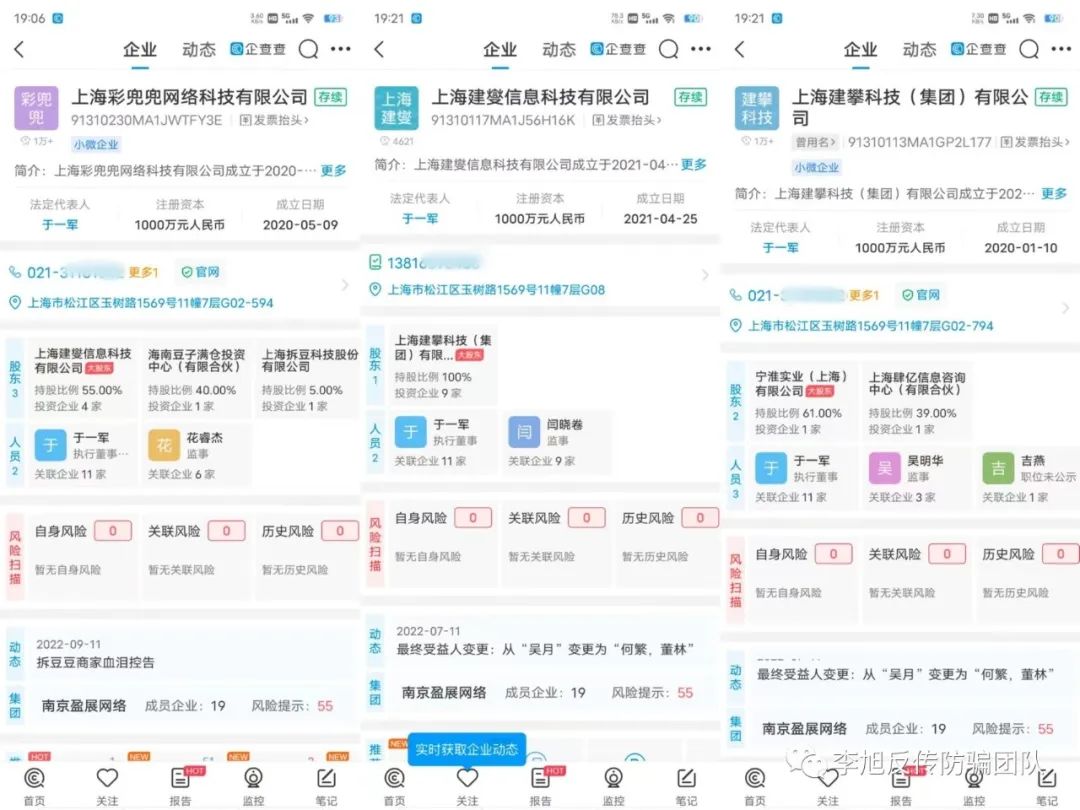1080x810 pixels.
Task: Expand 更多 in 上海建燮 company intro
Action: [694, 165]
